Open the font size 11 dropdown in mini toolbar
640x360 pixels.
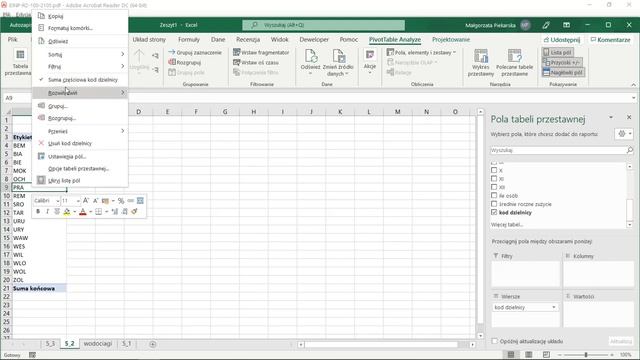tap(78, 201)
